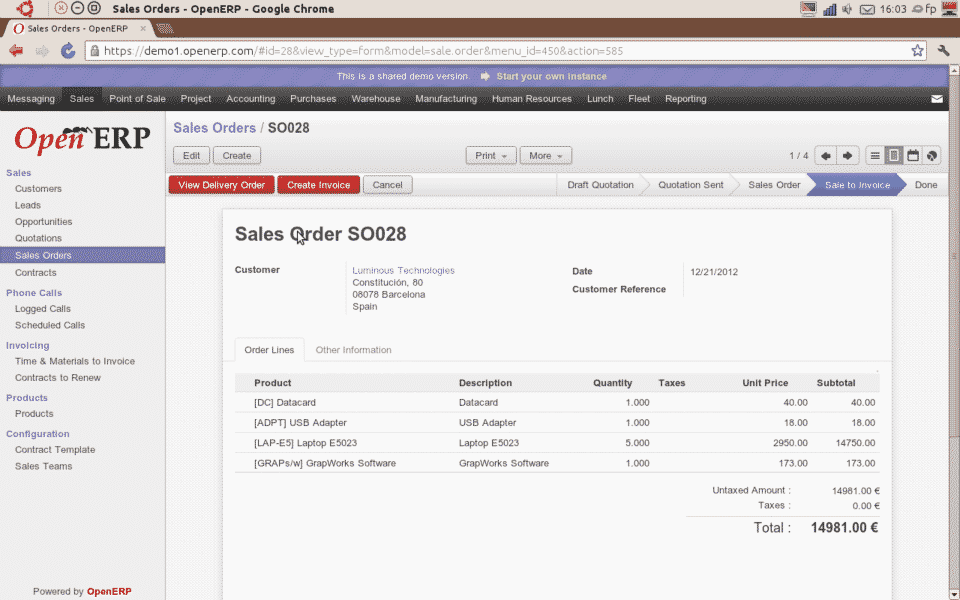Go to previous record arrow
Screen dimensions: 960x600
pos(825,156)
